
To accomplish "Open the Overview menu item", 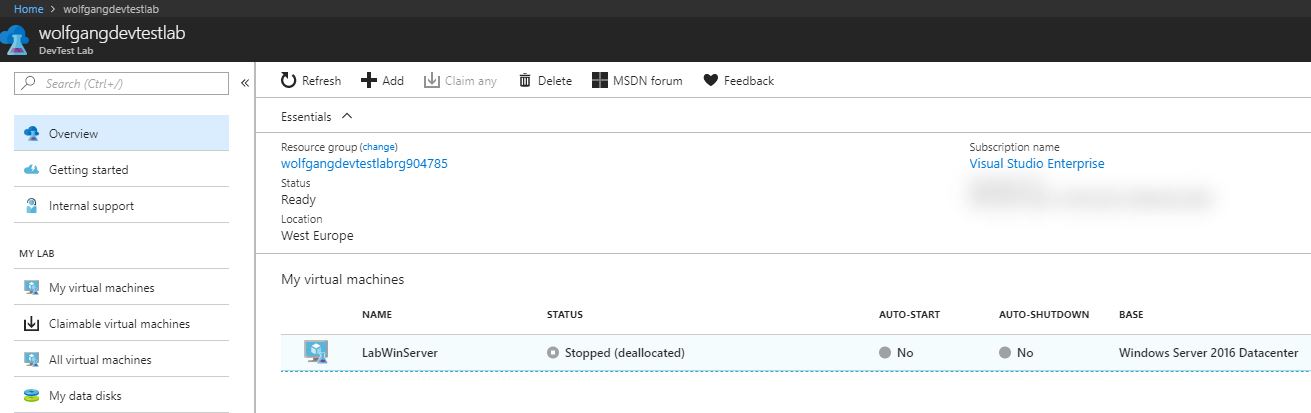I will [x=121, y=133].
